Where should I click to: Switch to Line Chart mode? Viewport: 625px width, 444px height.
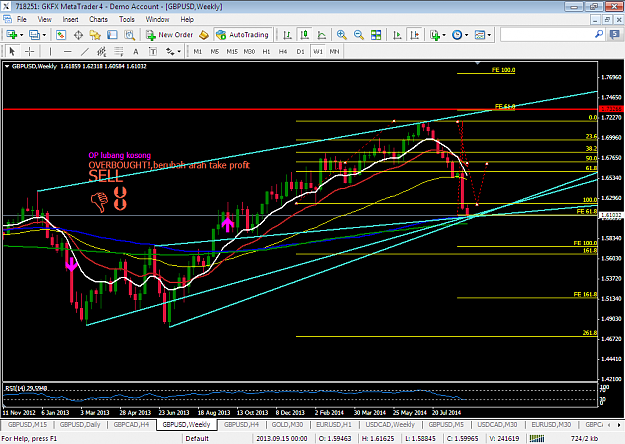pyautogui.click(x=322, y=35)
